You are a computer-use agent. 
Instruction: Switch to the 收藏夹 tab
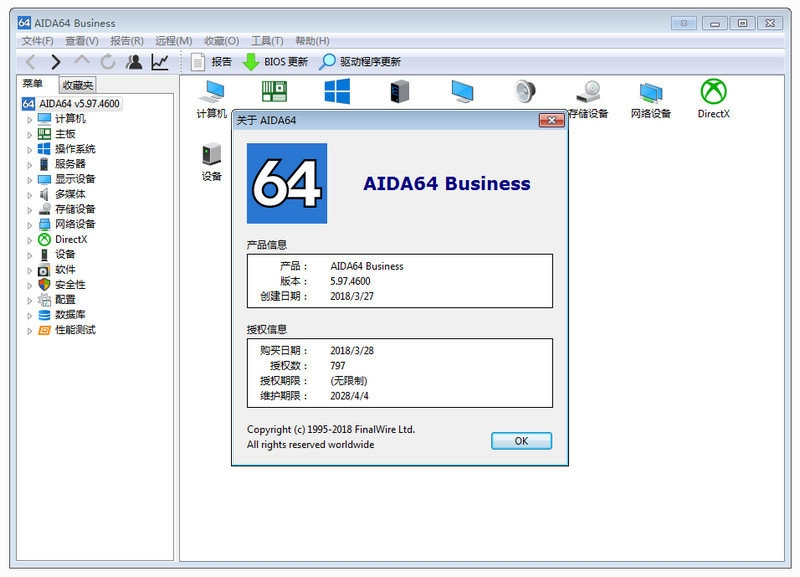tap(78, 85)
